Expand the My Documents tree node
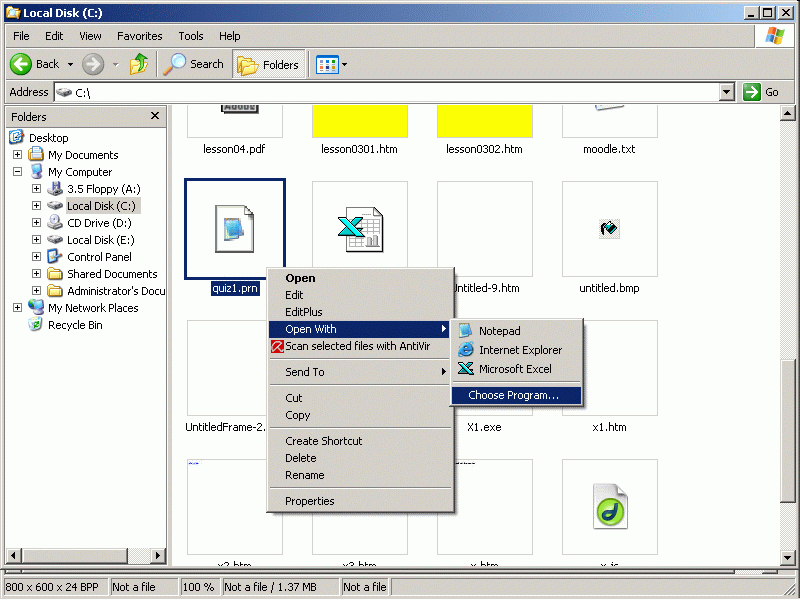Viewport: 800px width, 600px height. pyautogui.click(x=18, y=155)
